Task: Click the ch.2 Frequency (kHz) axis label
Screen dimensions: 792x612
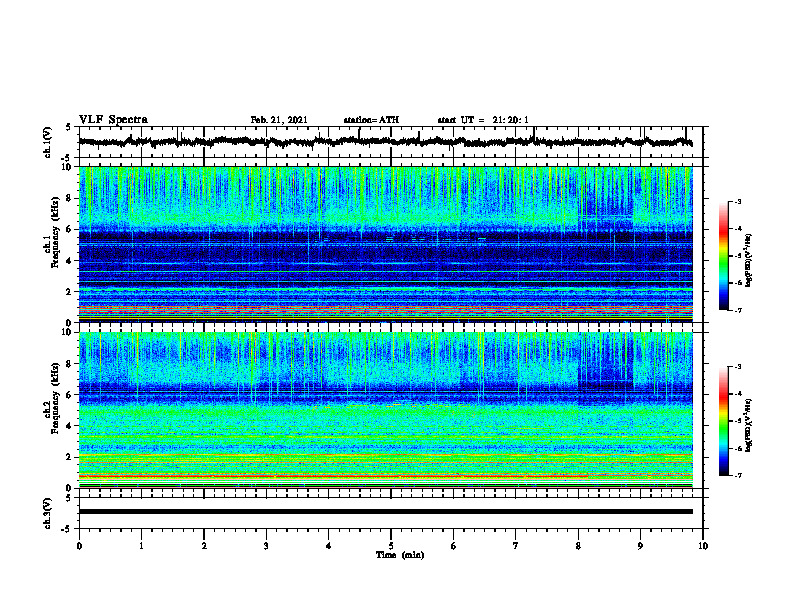Action: [52, 398]
